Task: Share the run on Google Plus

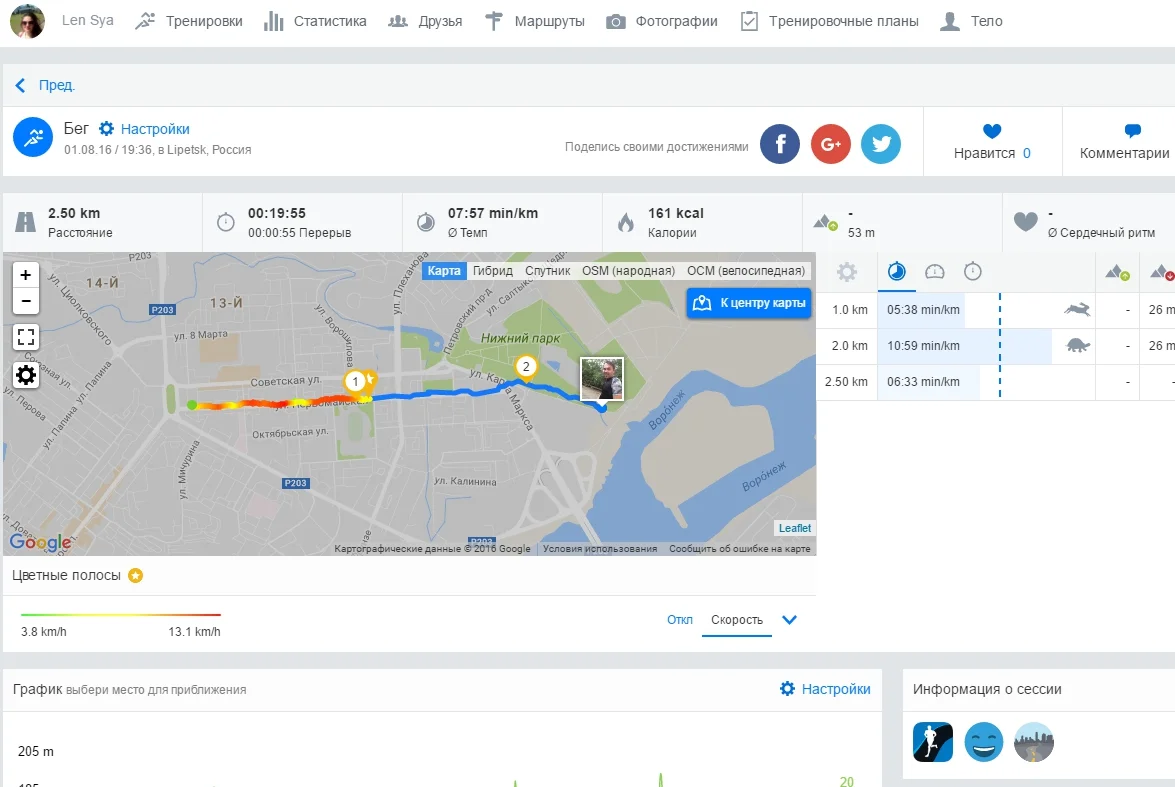Action: tap(830, 143)
